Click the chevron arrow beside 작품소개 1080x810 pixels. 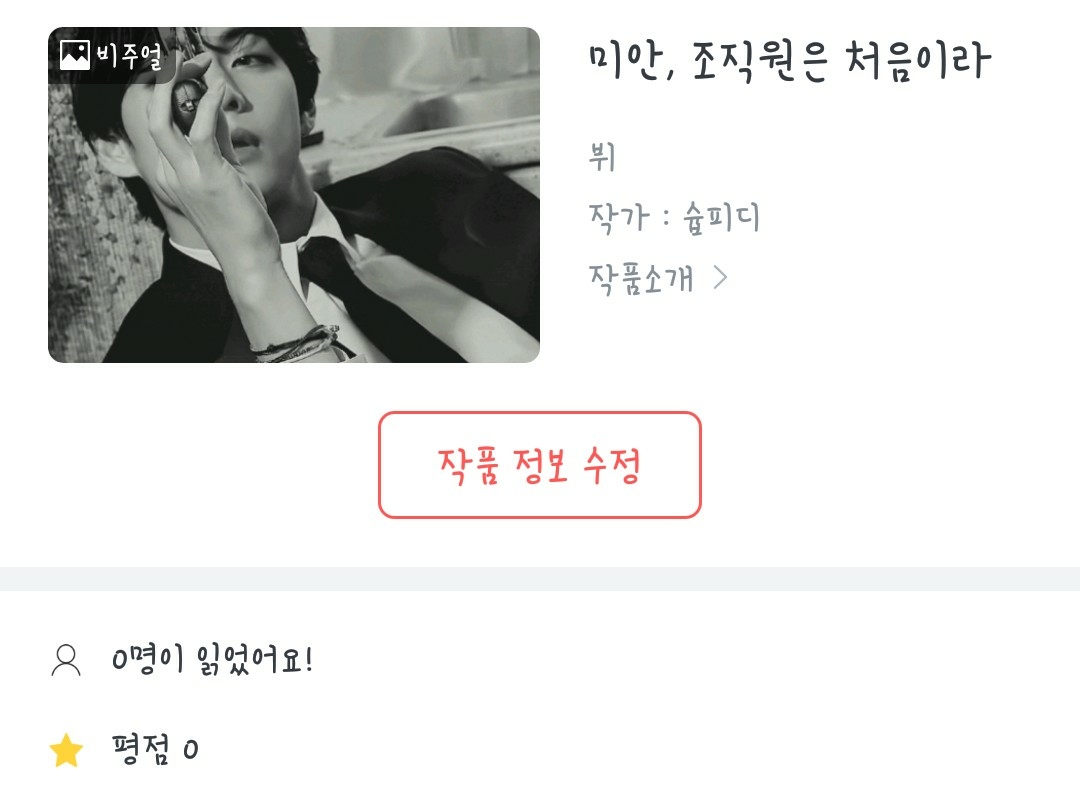pos(720,278)
